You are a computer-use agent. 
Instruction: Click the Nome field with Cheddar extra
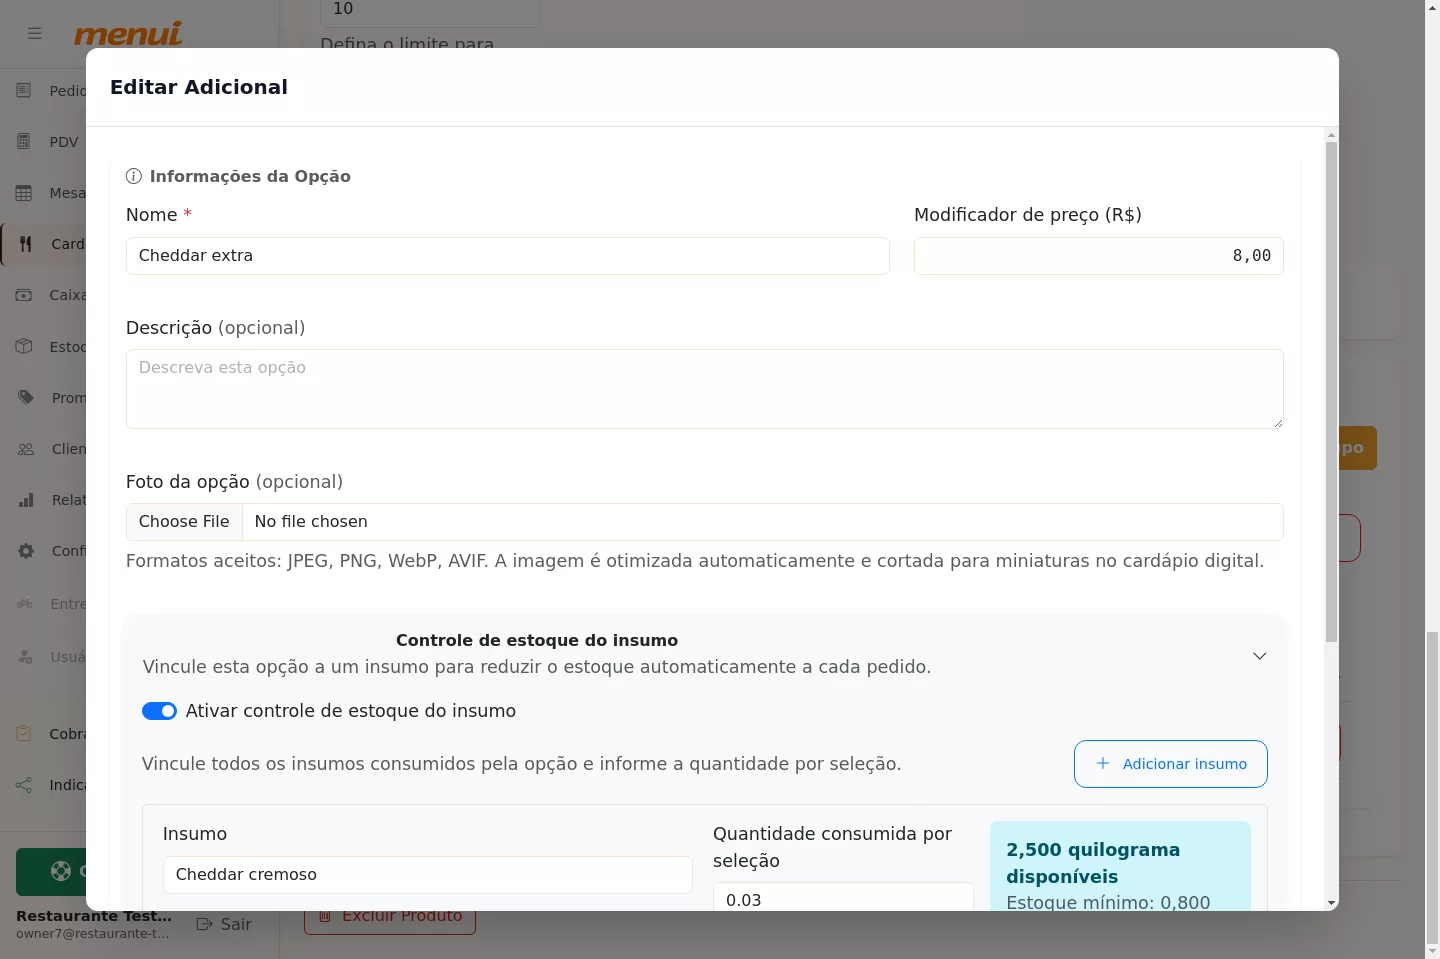pos(508,256)
